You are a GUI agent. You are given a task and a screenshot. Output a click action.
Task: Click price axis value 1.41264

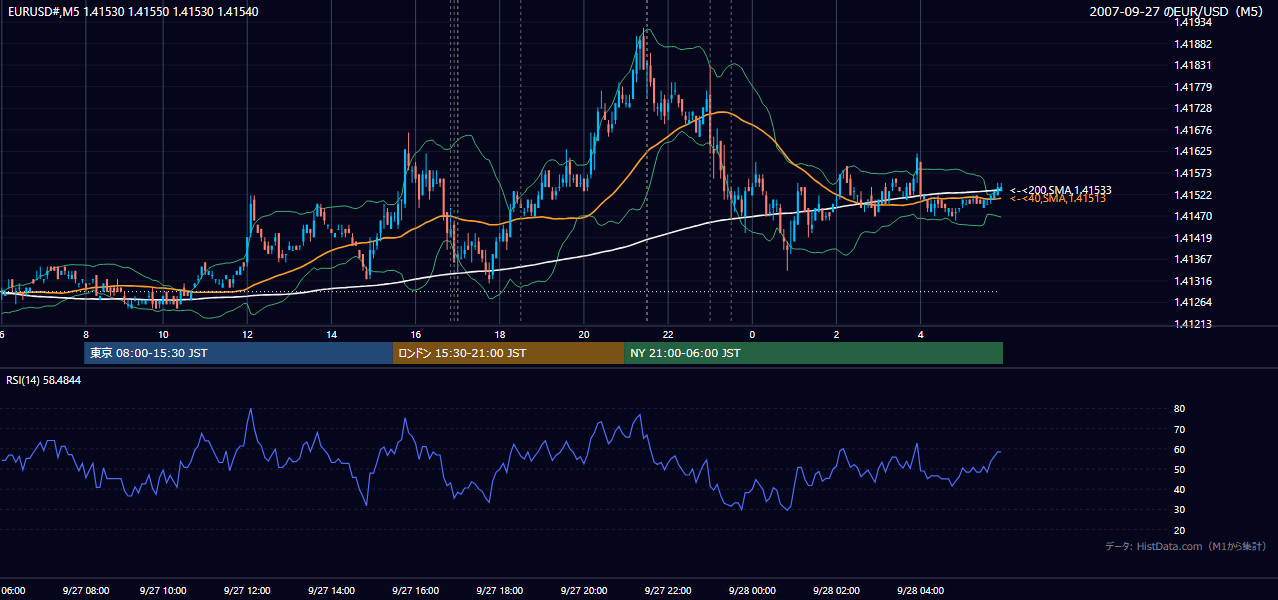(x=1193, y=302)
